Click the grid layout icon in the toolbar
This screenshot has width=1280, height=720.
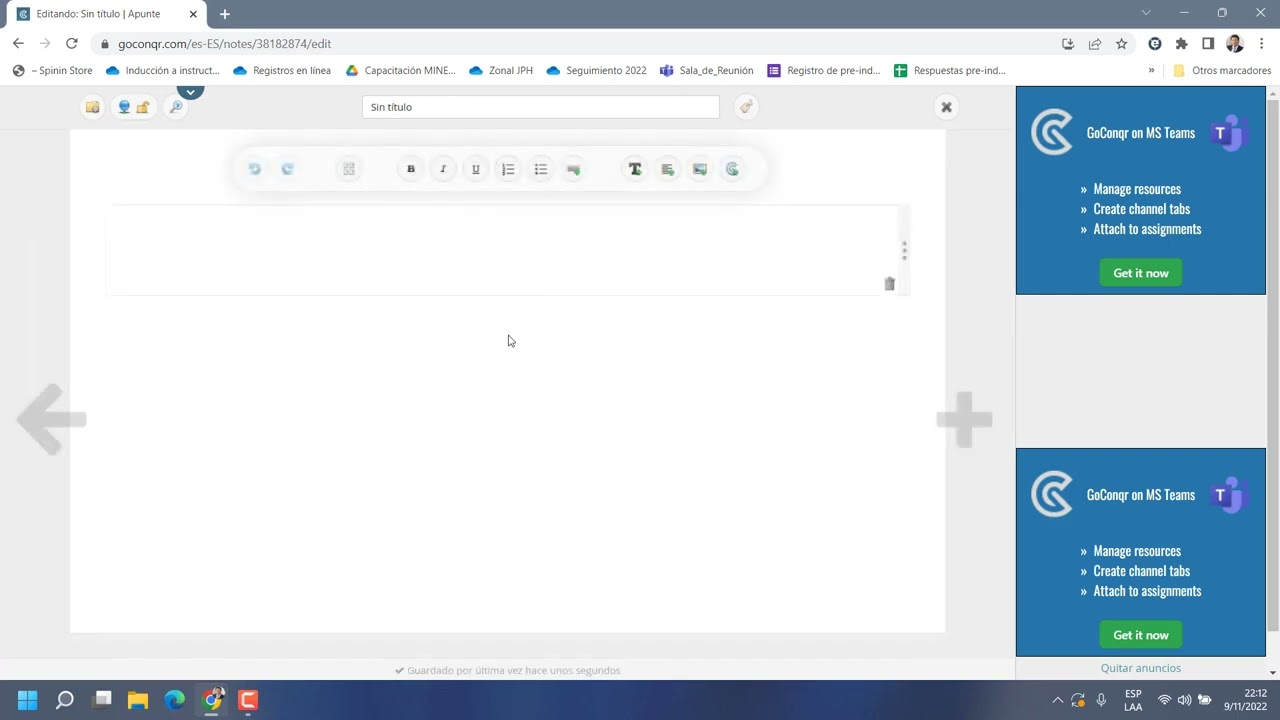(x=348, y=169)
